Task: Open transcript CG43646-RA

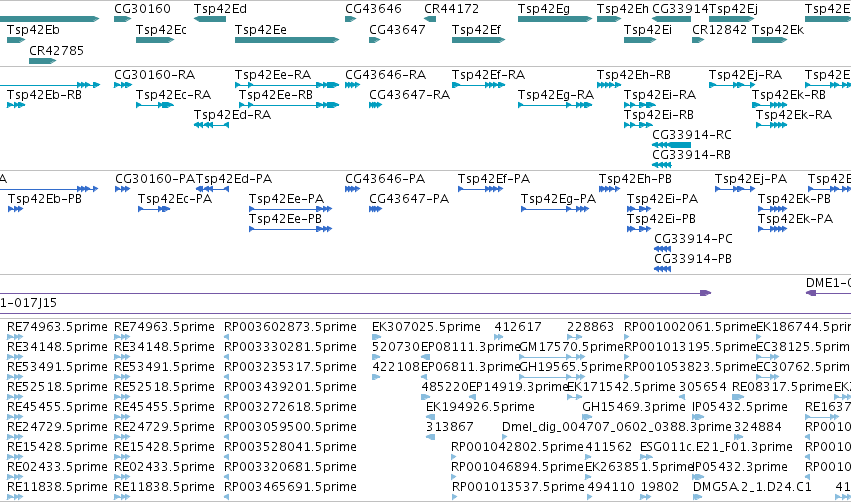Action: pyautogui.click(x=386, y=75)
